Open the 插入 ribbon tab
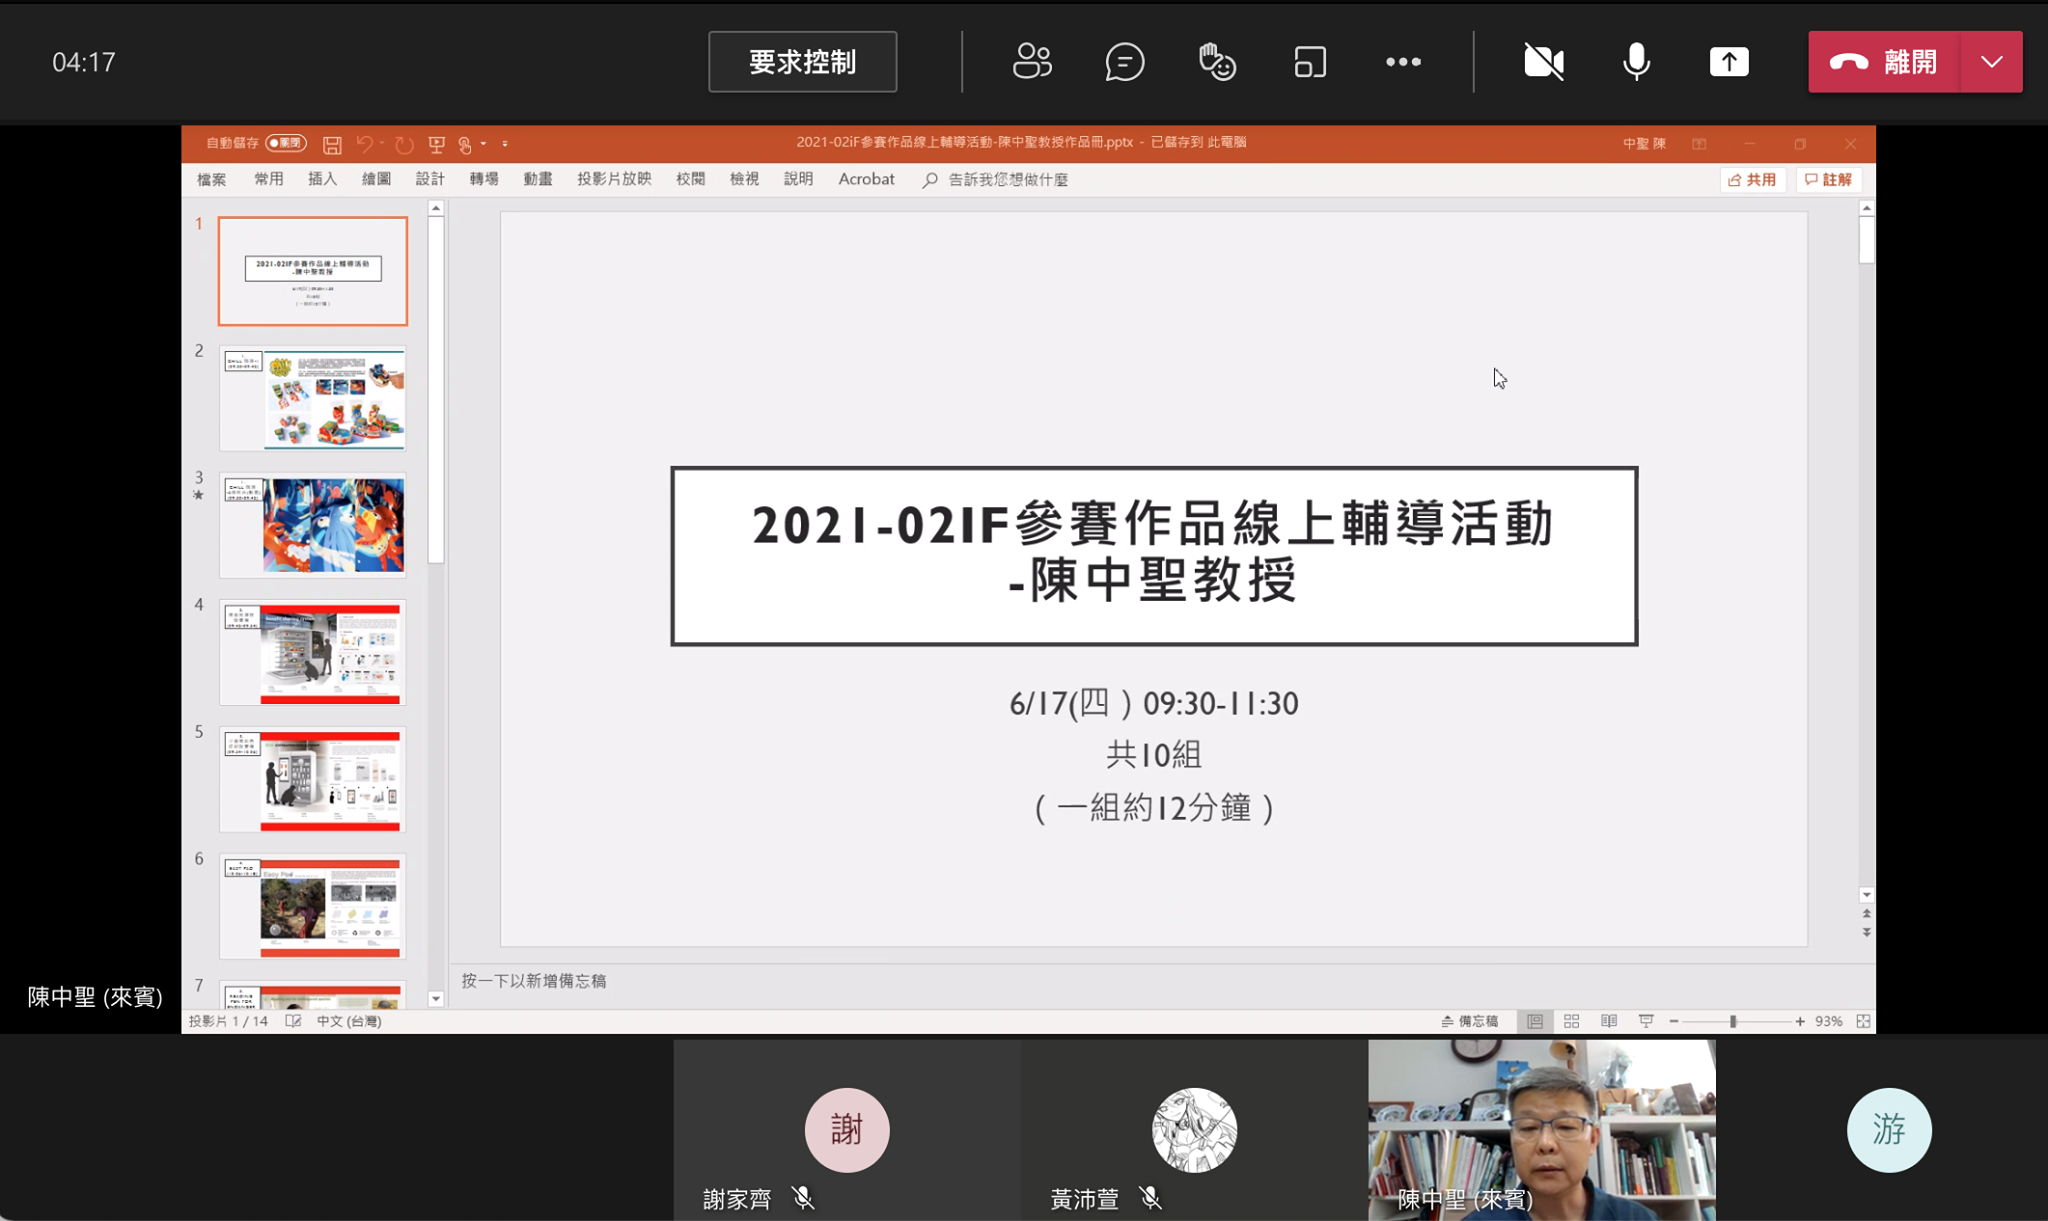Image resolution: width=2048 pixels, height=1221 pixels. coord(322,179)
